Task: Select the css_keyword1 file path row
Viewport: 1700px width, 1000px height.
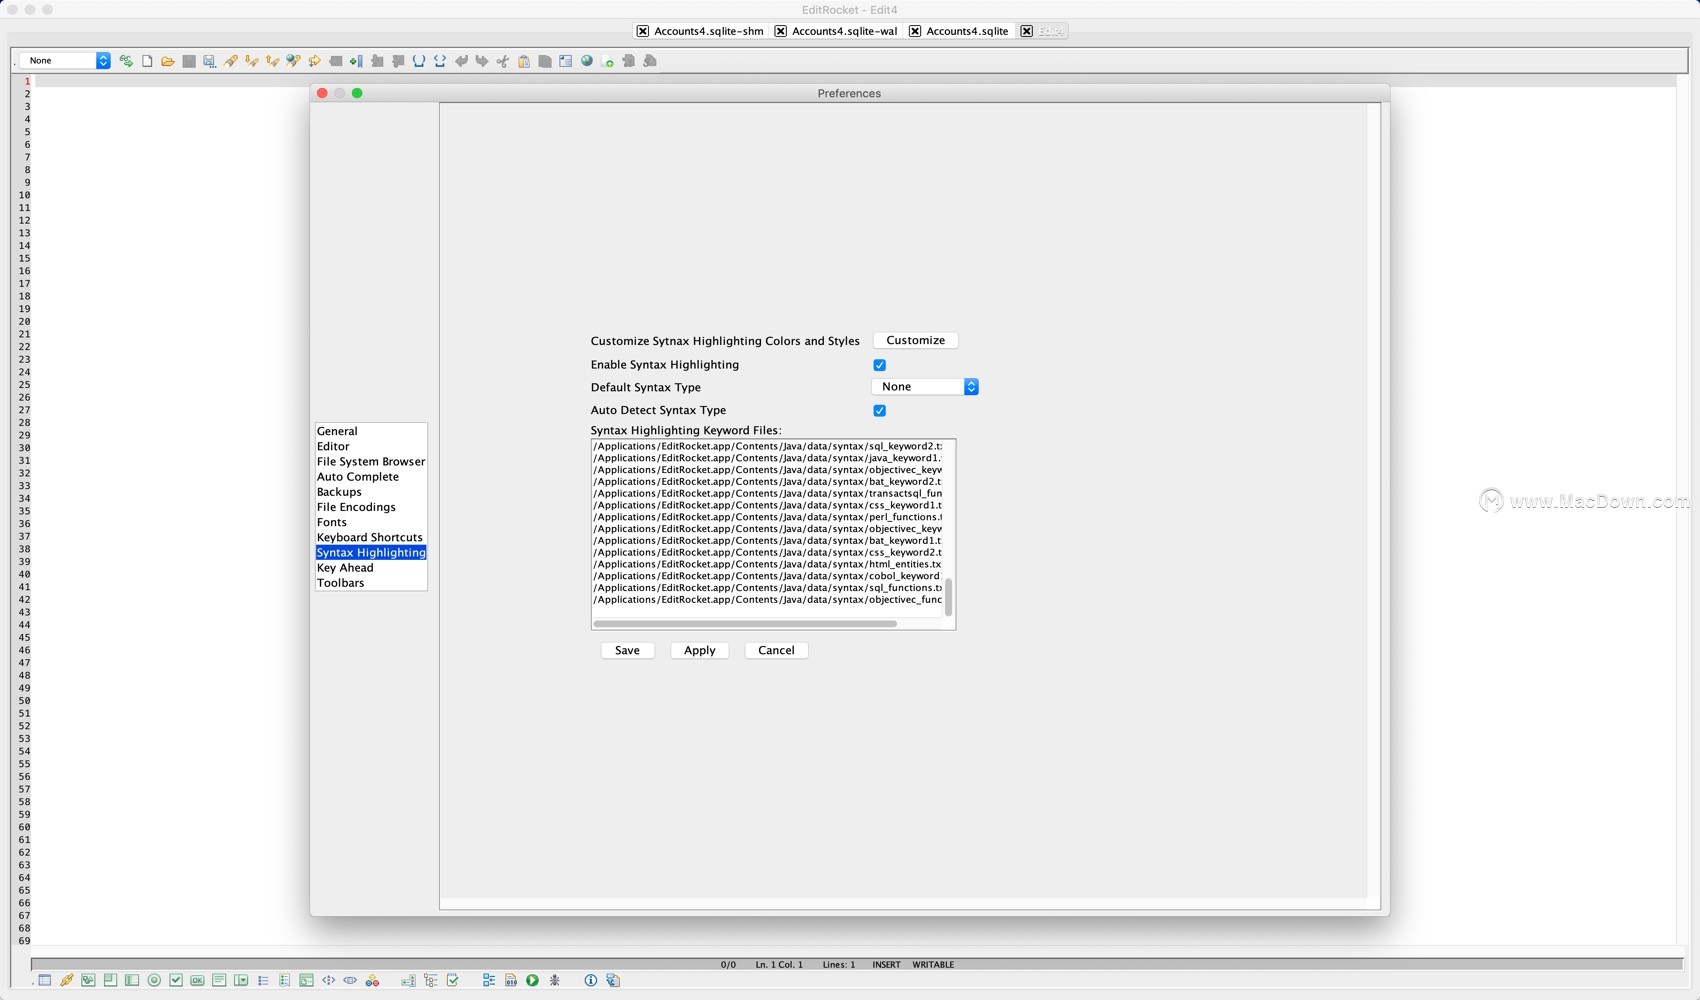Action: tap(768, 505)
